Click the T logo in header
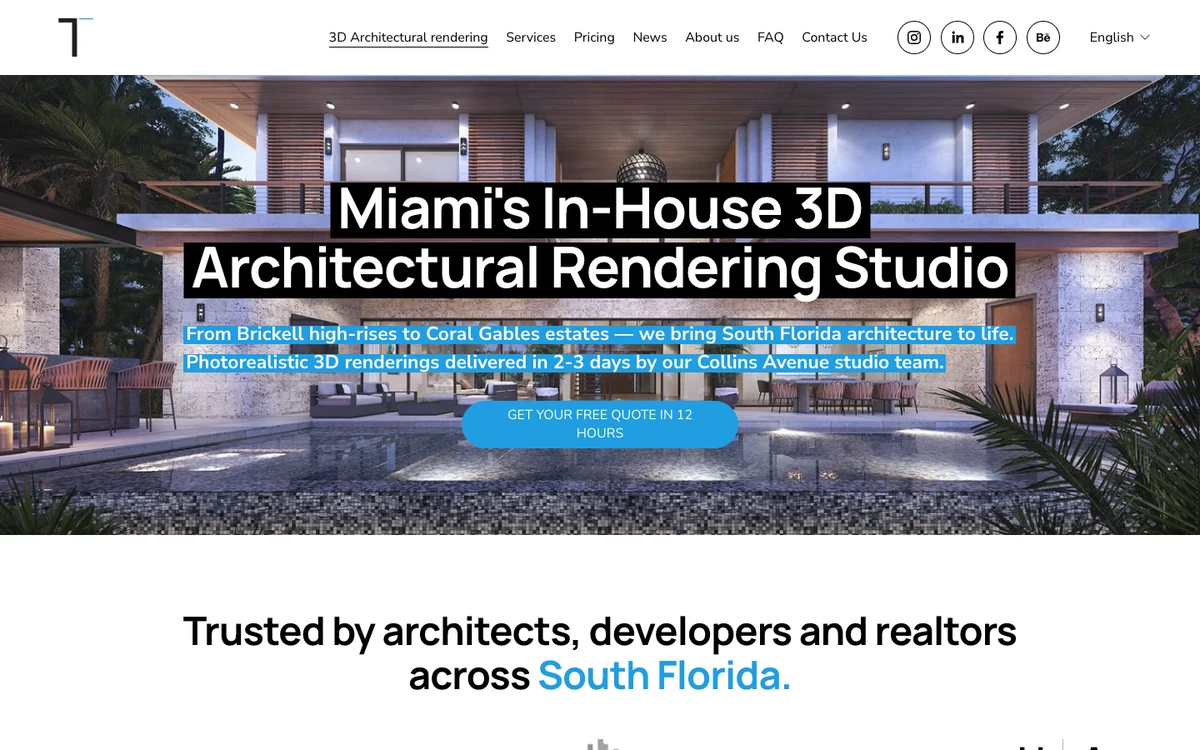This screenshot has height=750, width=1200. tap(76, 37)
